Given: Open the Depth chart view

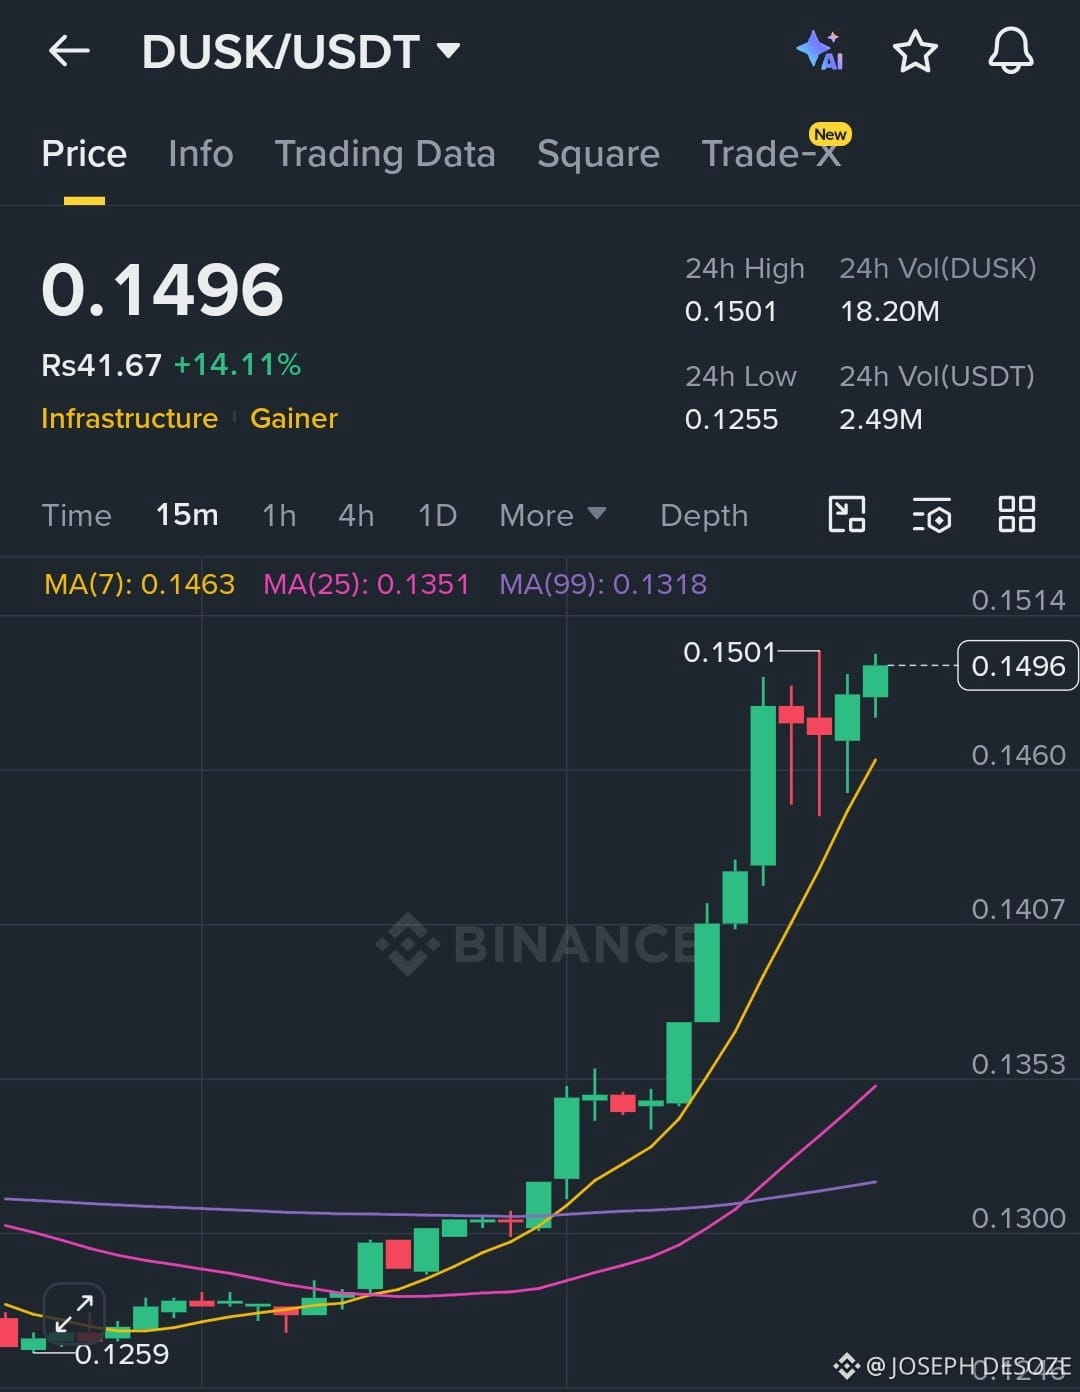Looking at the screenshot, I should tap(704, 515).
